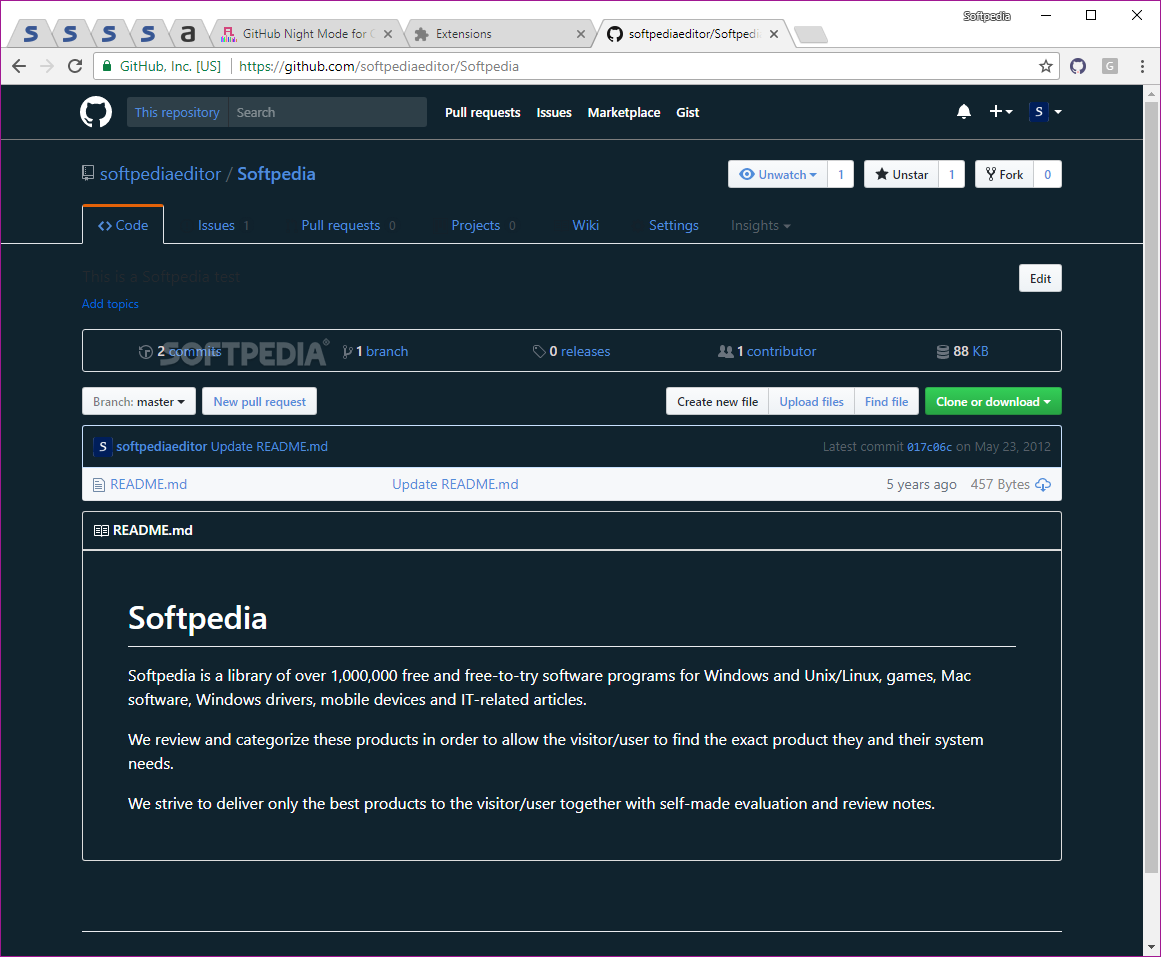Click the browser address bar URL
This screenshot has width=1161, height=957.
coord(378,66)
